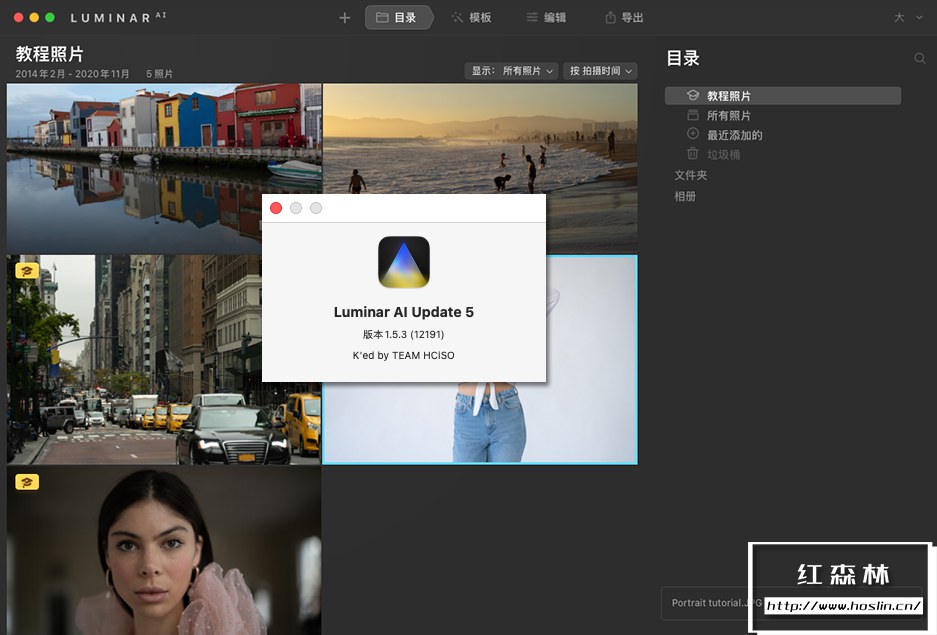Open the 导出 export tab
937x635 pixels.
(x=624, y=18)
